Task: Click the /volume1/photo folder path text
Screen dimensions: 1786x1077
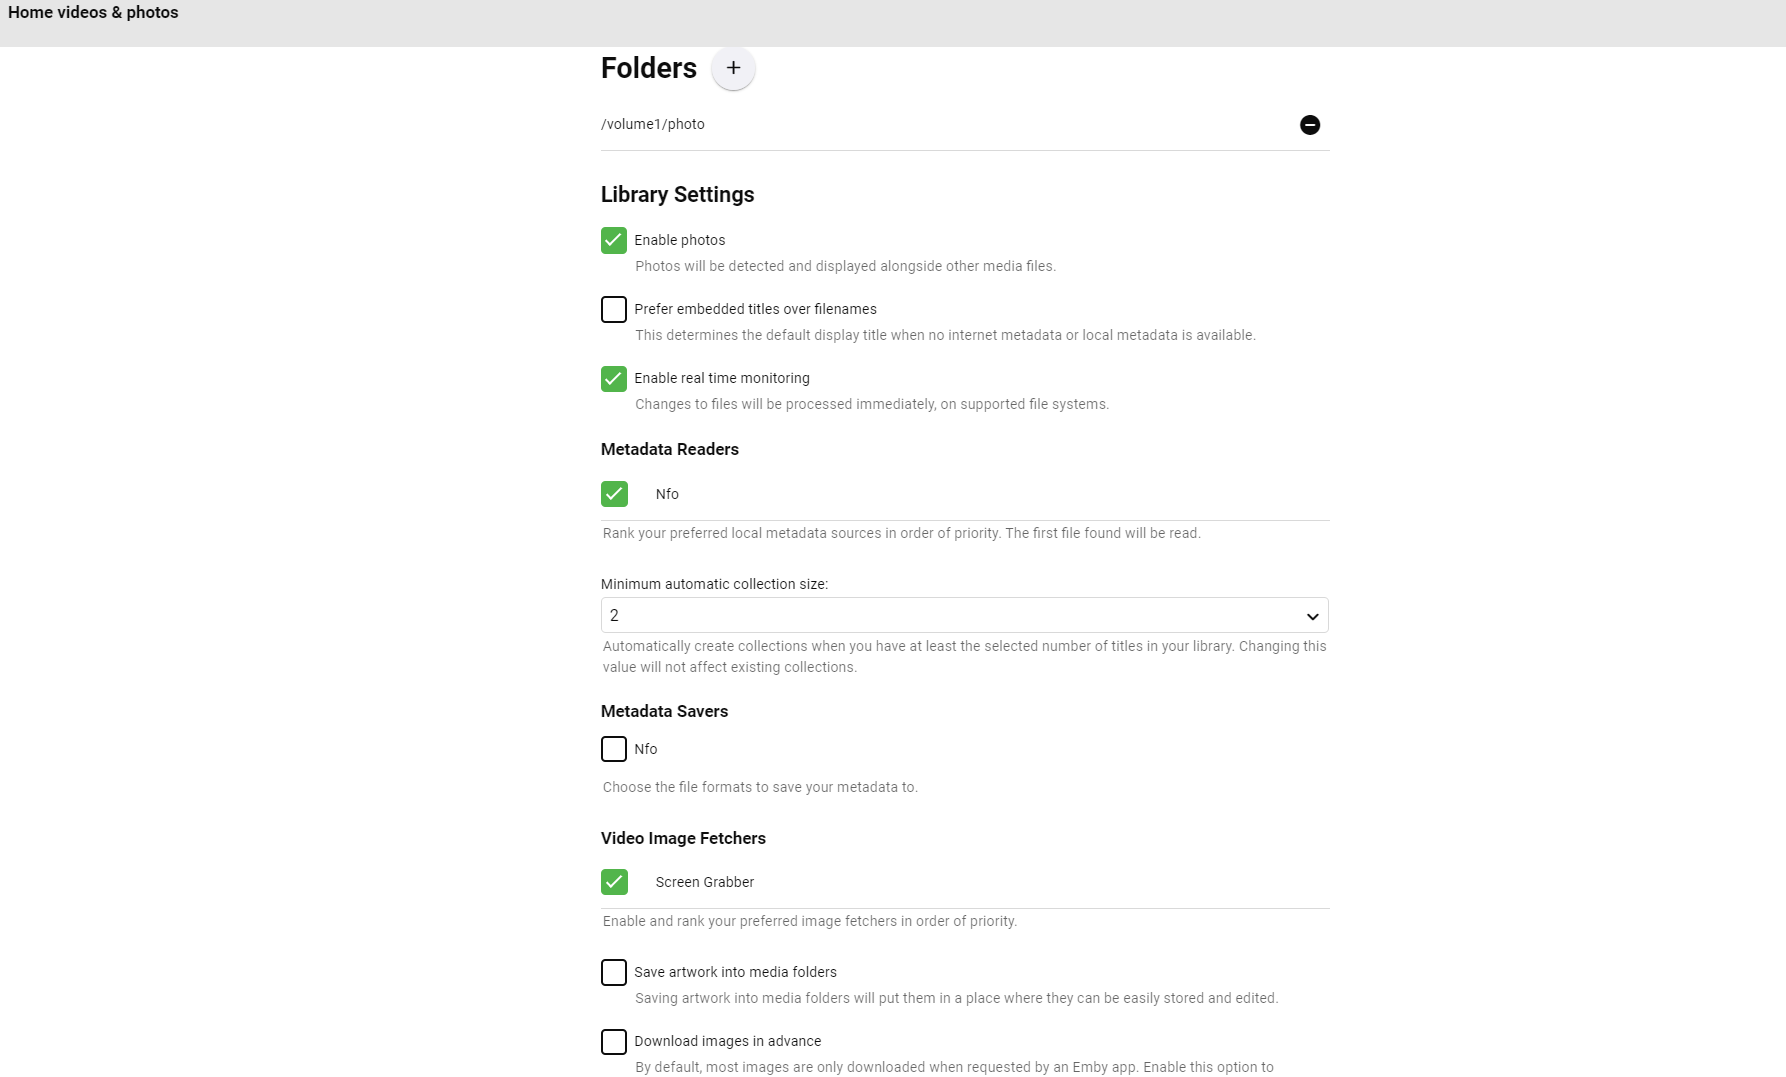Action: click(x=652, y=124)
